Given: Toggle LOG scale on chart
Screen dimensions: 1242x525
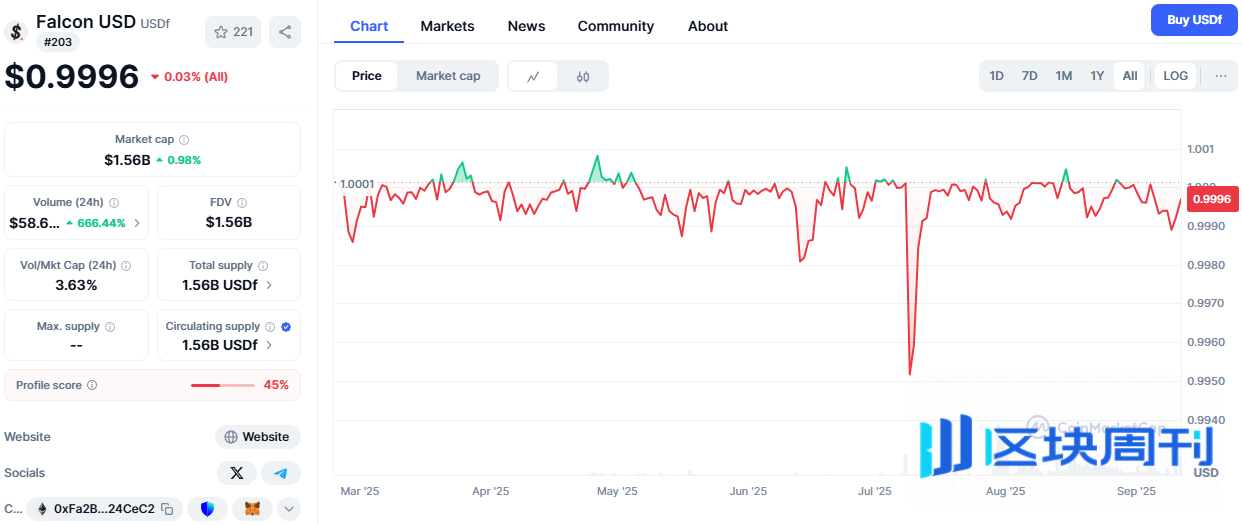Looking at the screenshot, I should 1176,76.
